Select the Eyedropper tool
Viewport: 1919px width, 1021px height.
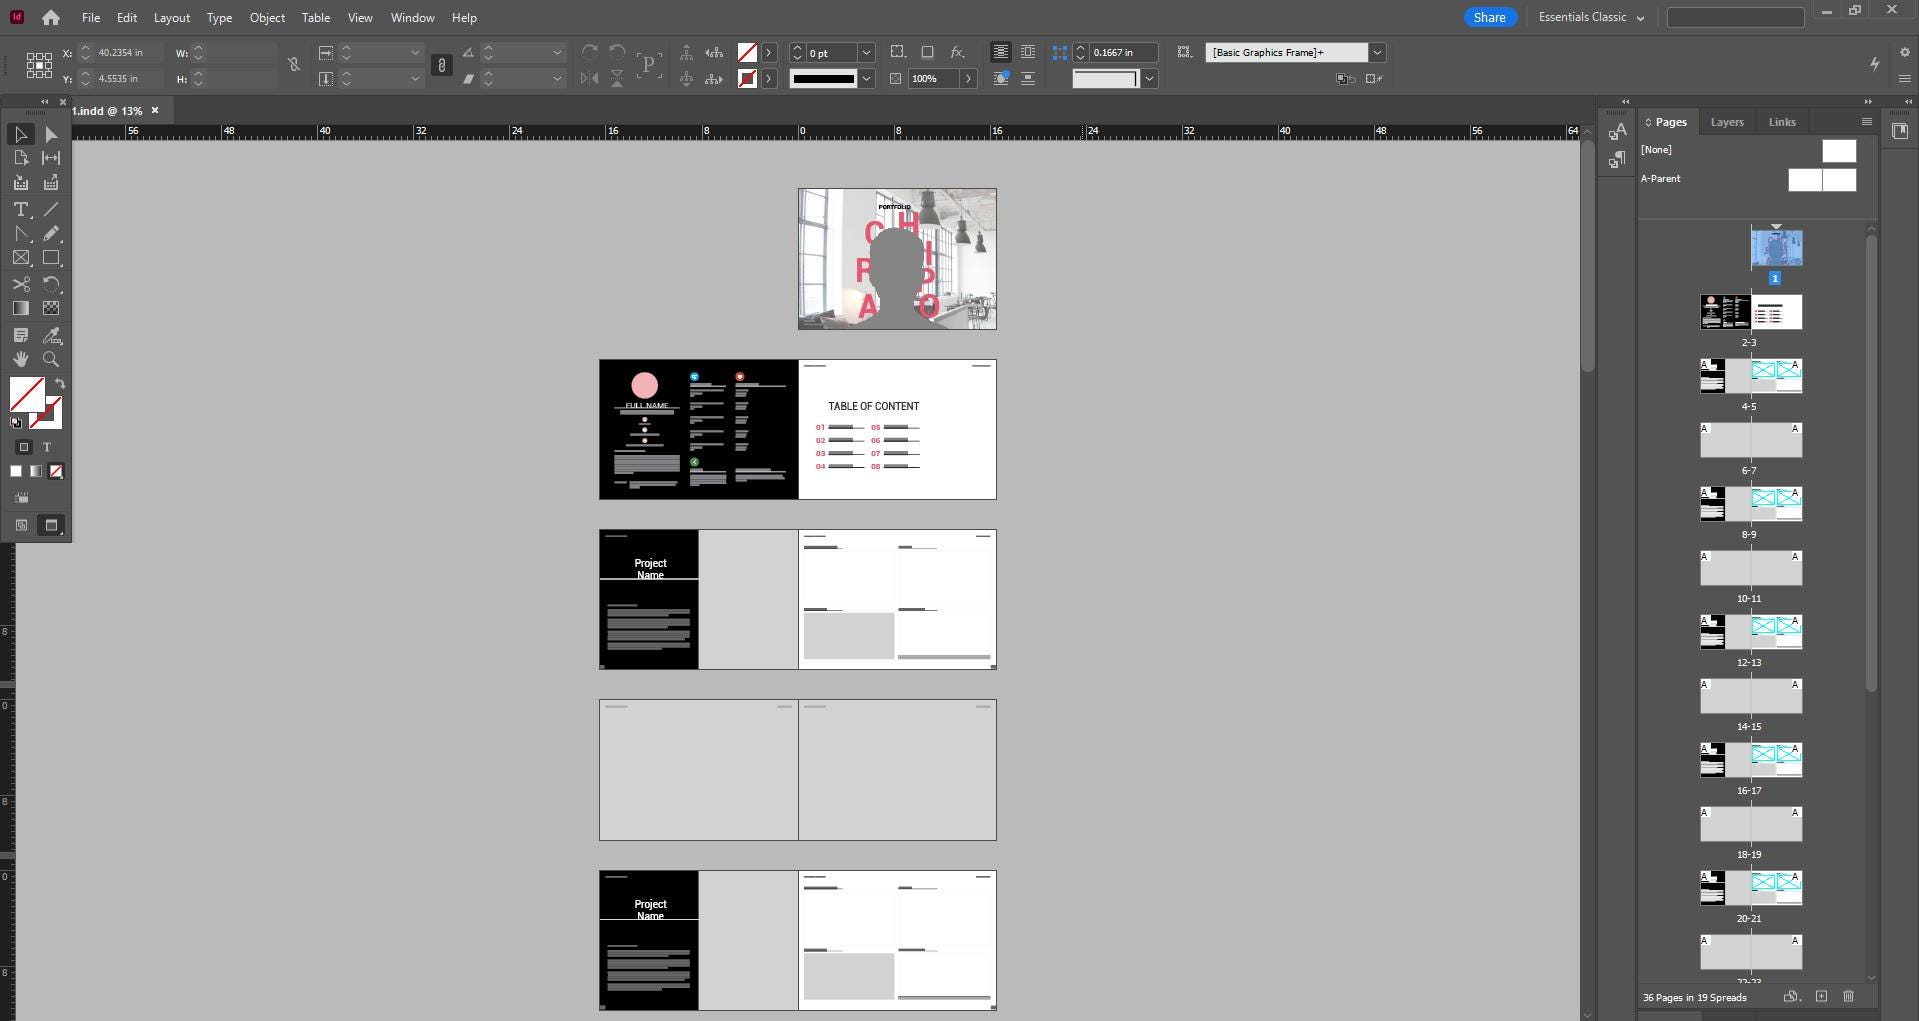(51, 335)
